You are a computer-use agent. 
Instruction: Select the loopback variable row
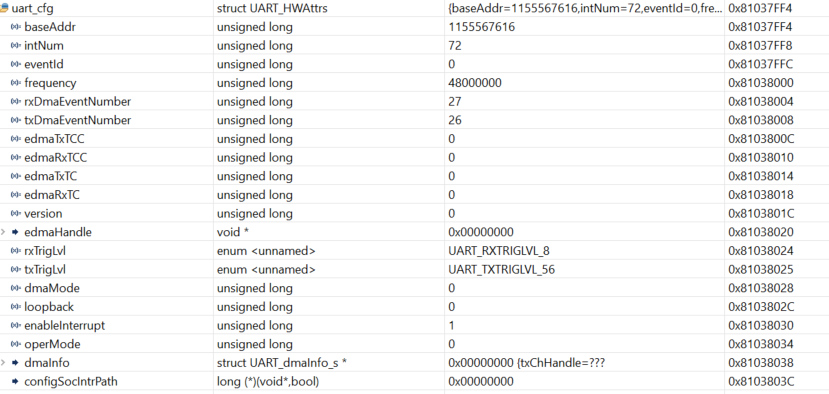(x=414, y=307)
